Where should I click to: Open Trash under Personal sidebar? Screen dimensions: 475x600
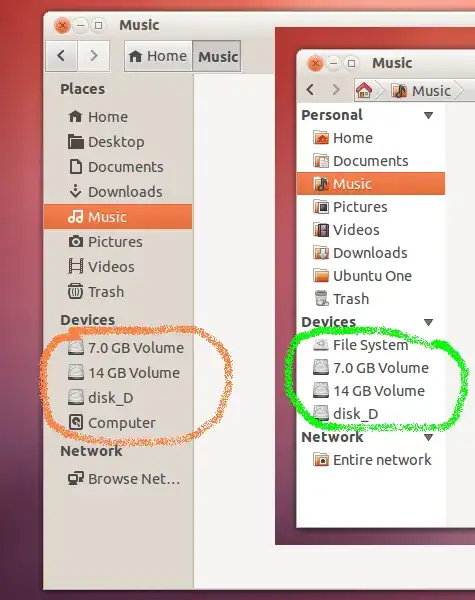click(371, 298)
